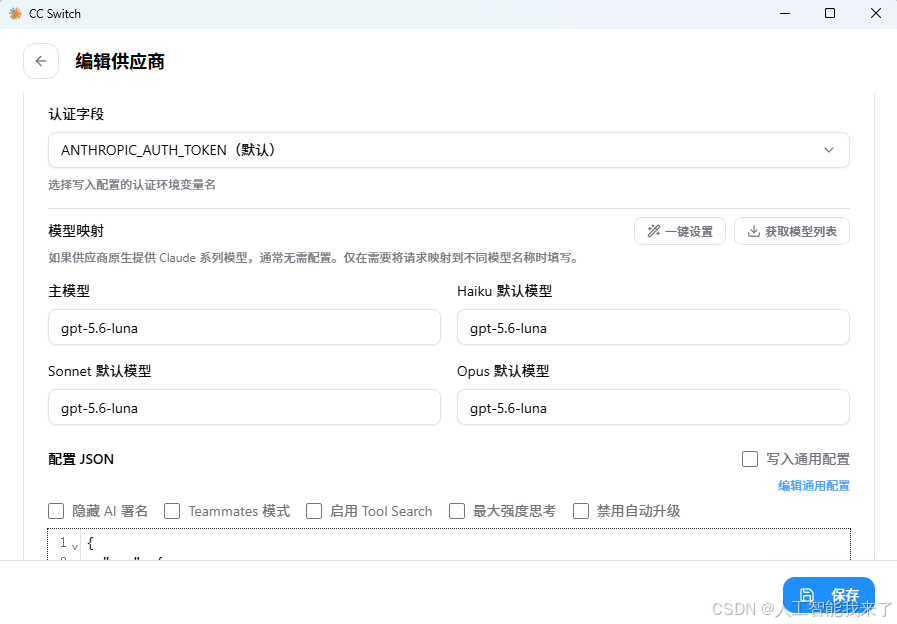Click the 模型映射 section heading
This screenshot has width=897, height=624.
click(76, 231)
